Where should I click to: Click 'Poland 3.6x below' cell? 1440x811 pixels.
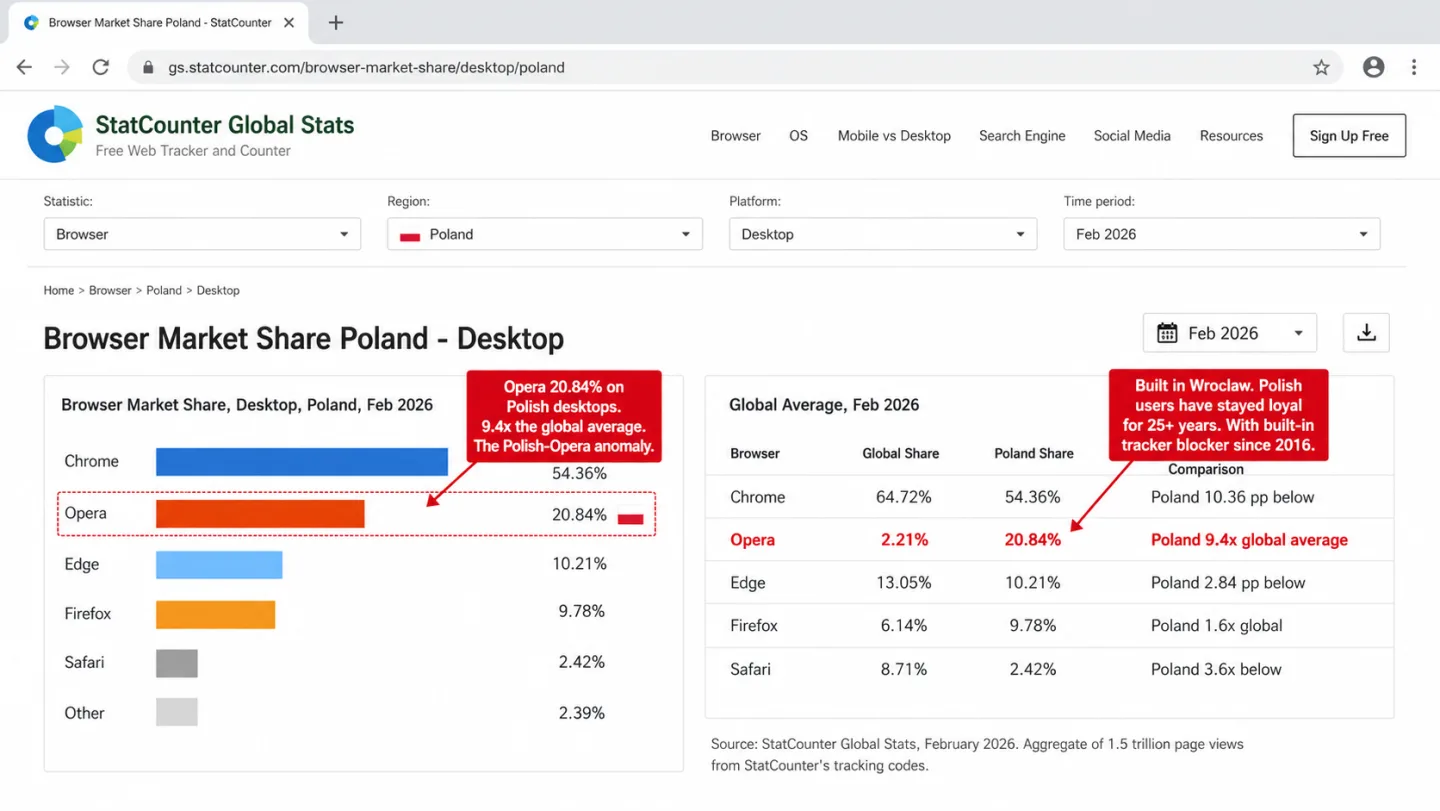pyautogui.click(x=1215, y=669)
